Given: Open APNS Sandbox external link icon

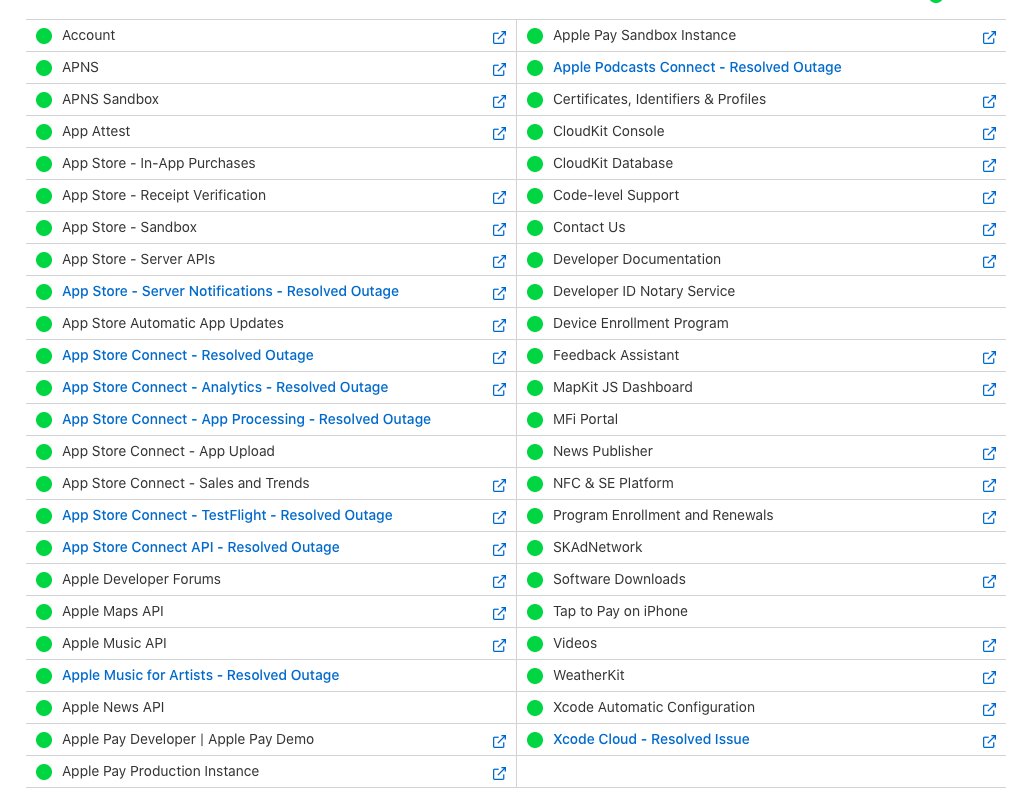Looking at the screenshot, I should tap(499, 101).
